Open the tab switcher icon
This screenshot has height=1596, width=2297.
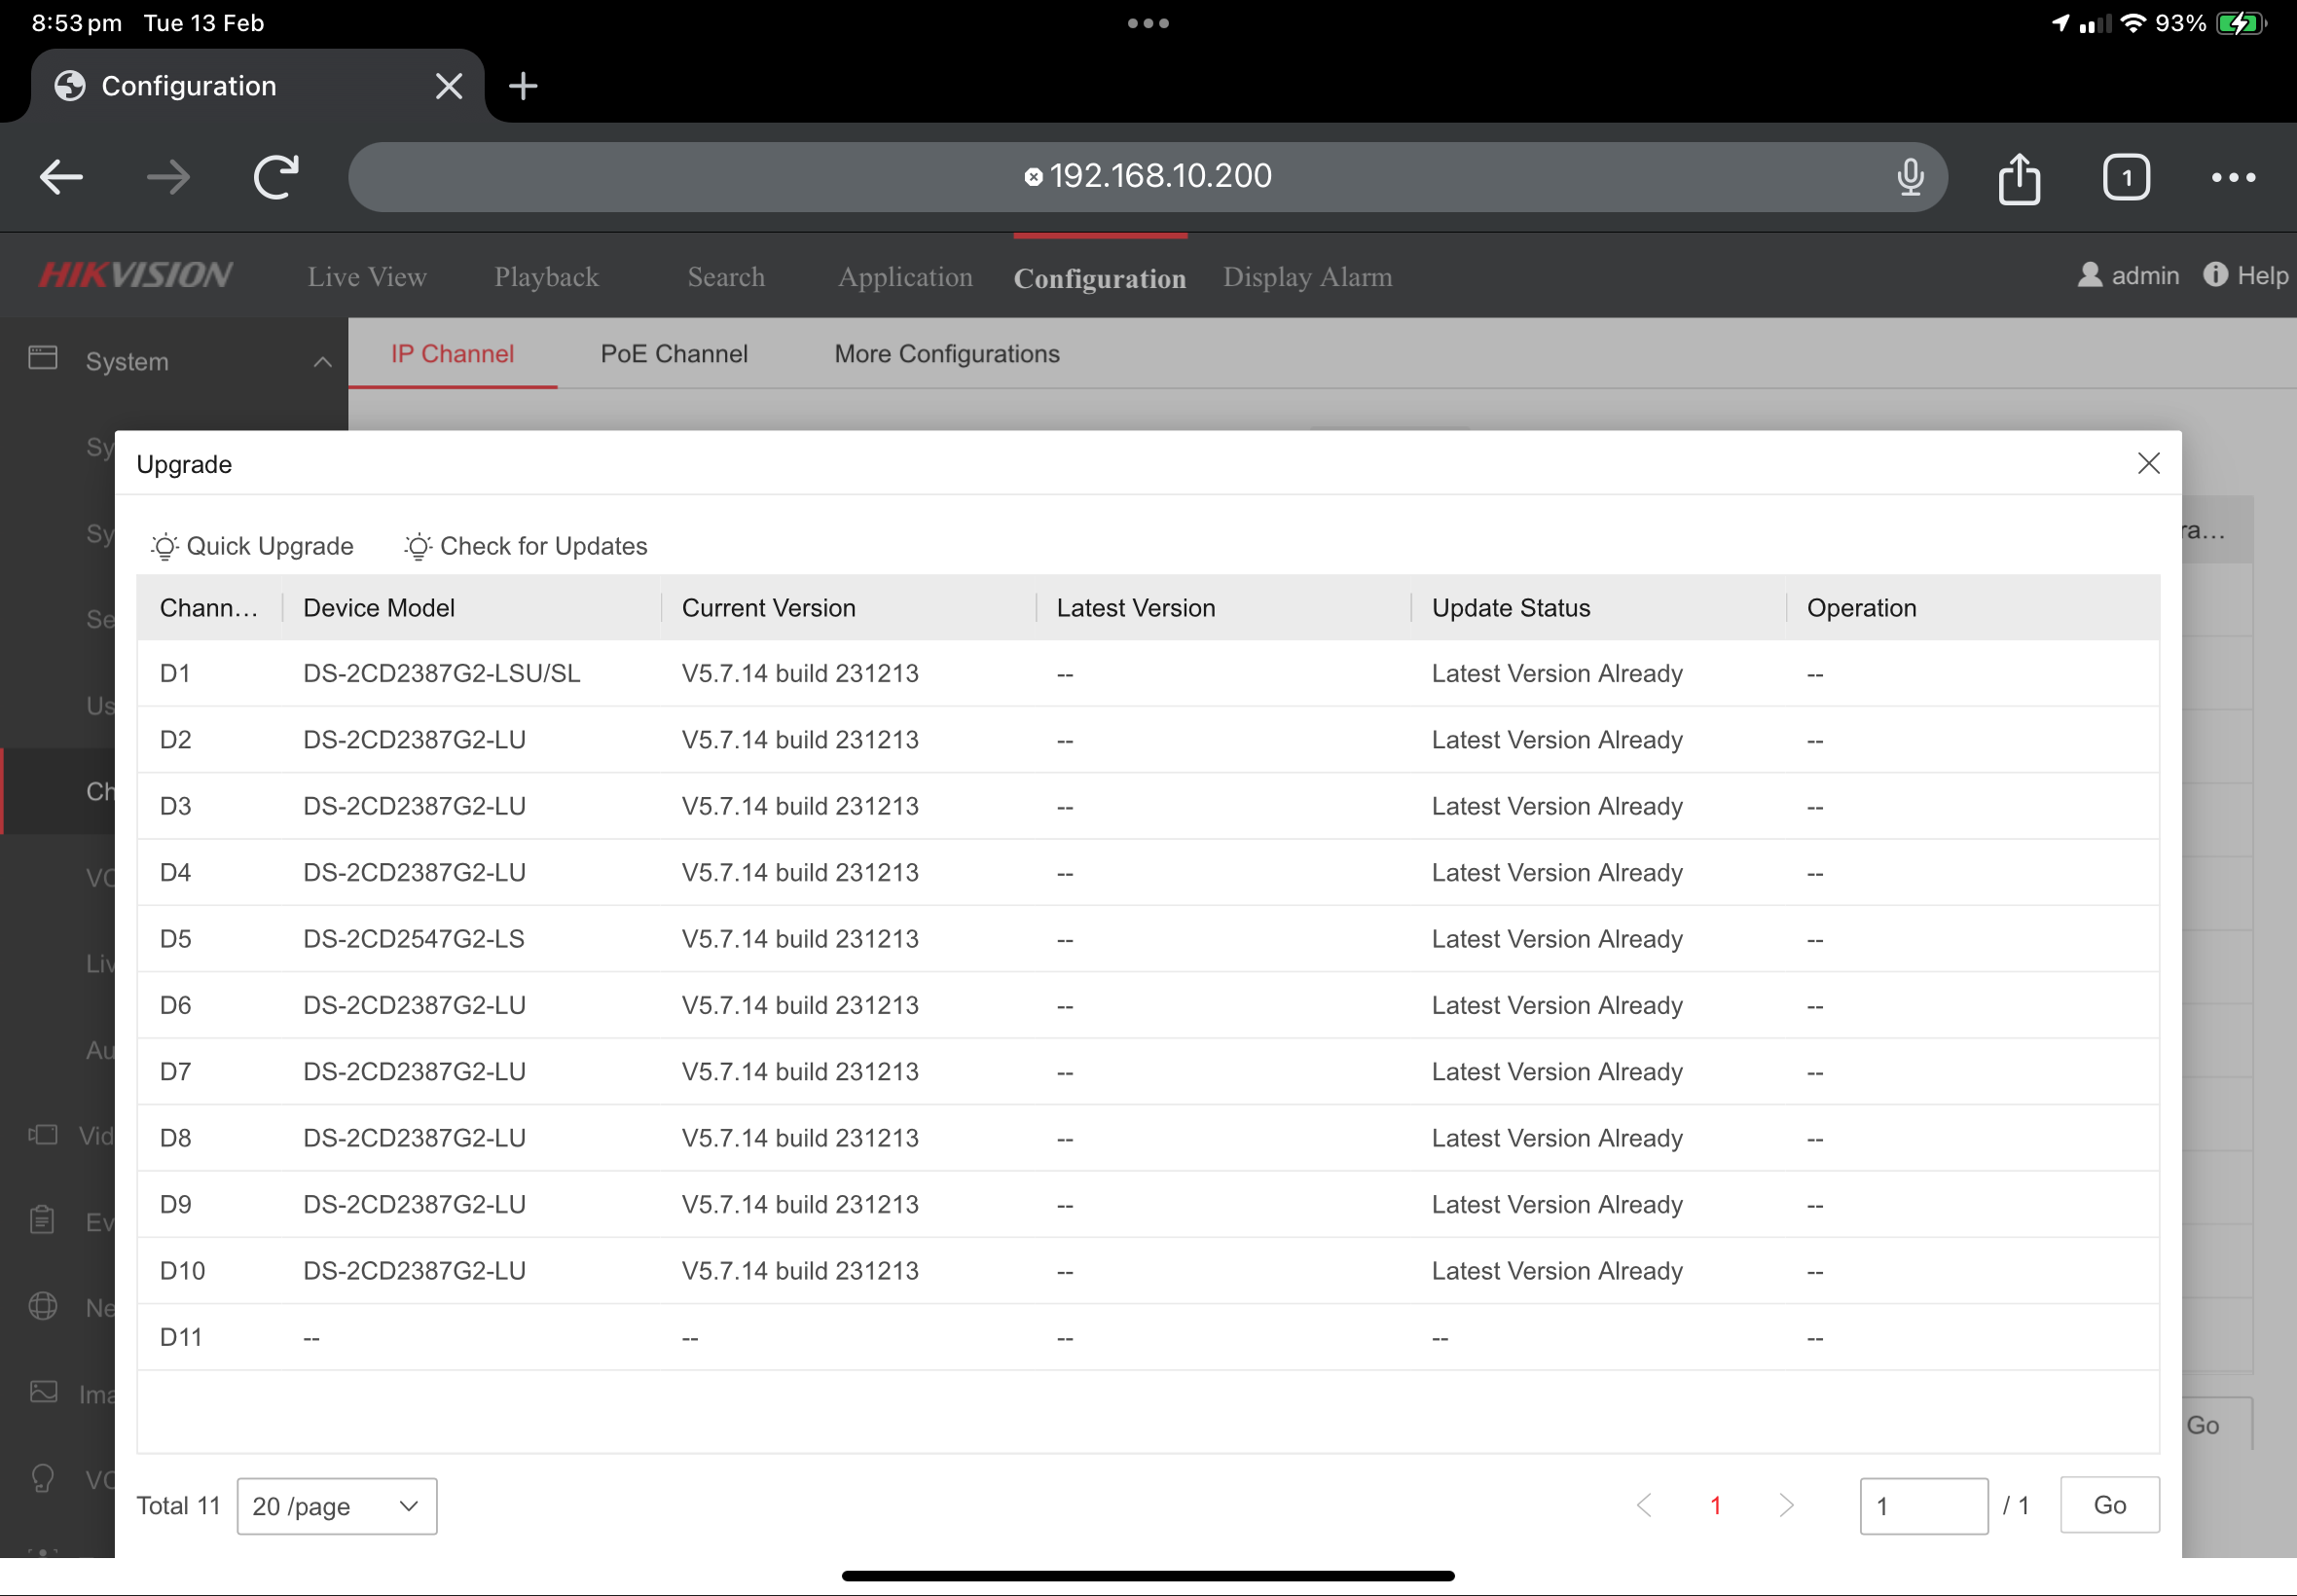click(2125, 178)
